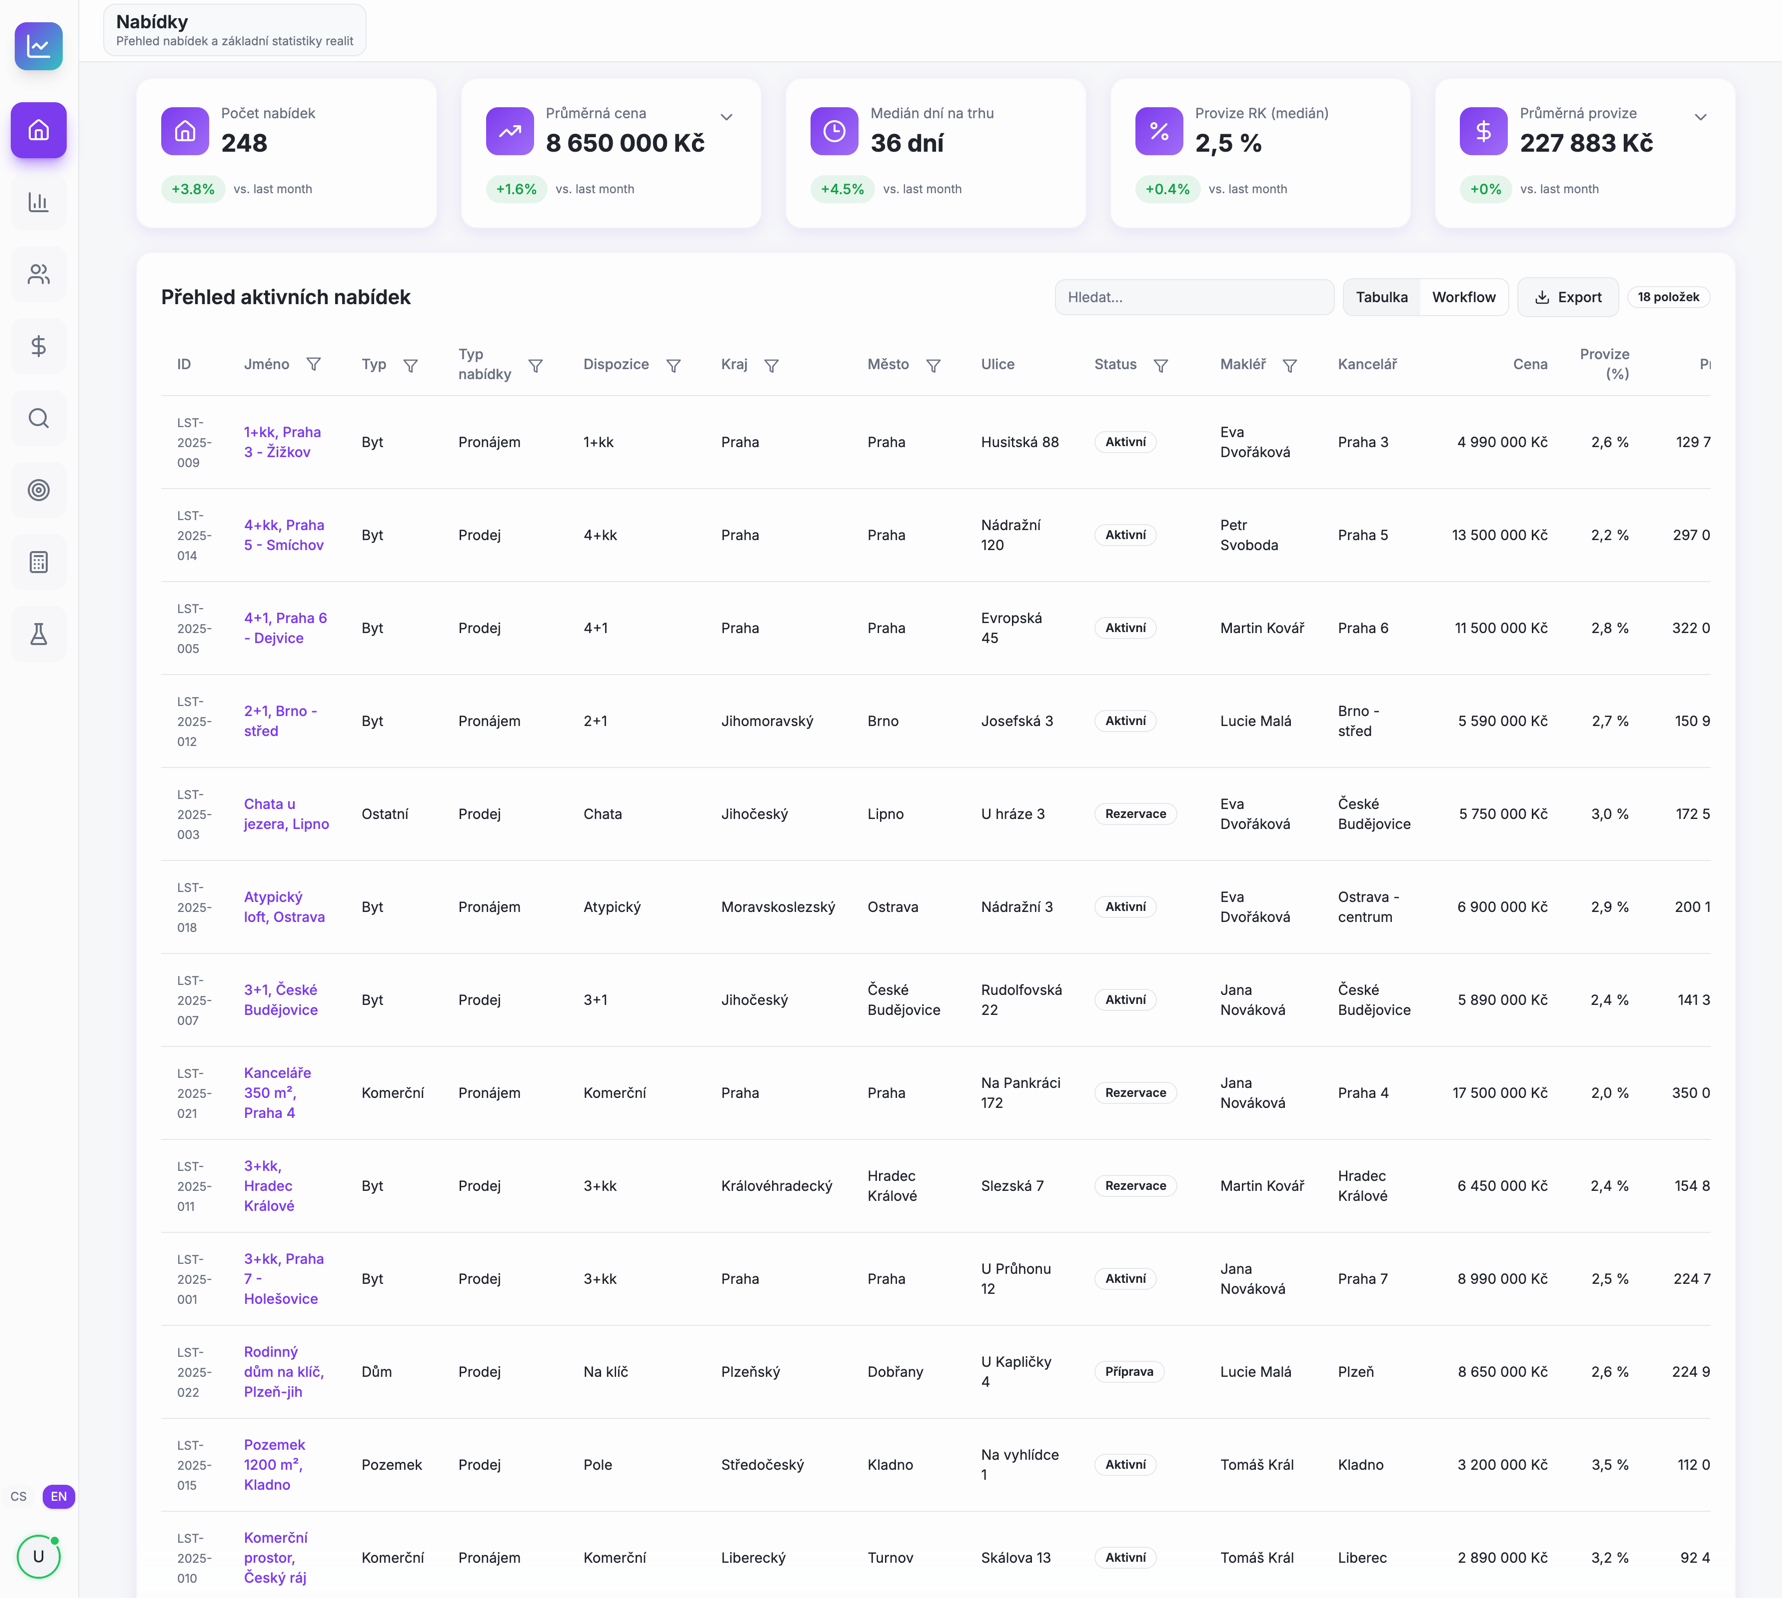Expand the Průměrná provize card options
1782x1598 pixels.
click(x=1701, y=116)
